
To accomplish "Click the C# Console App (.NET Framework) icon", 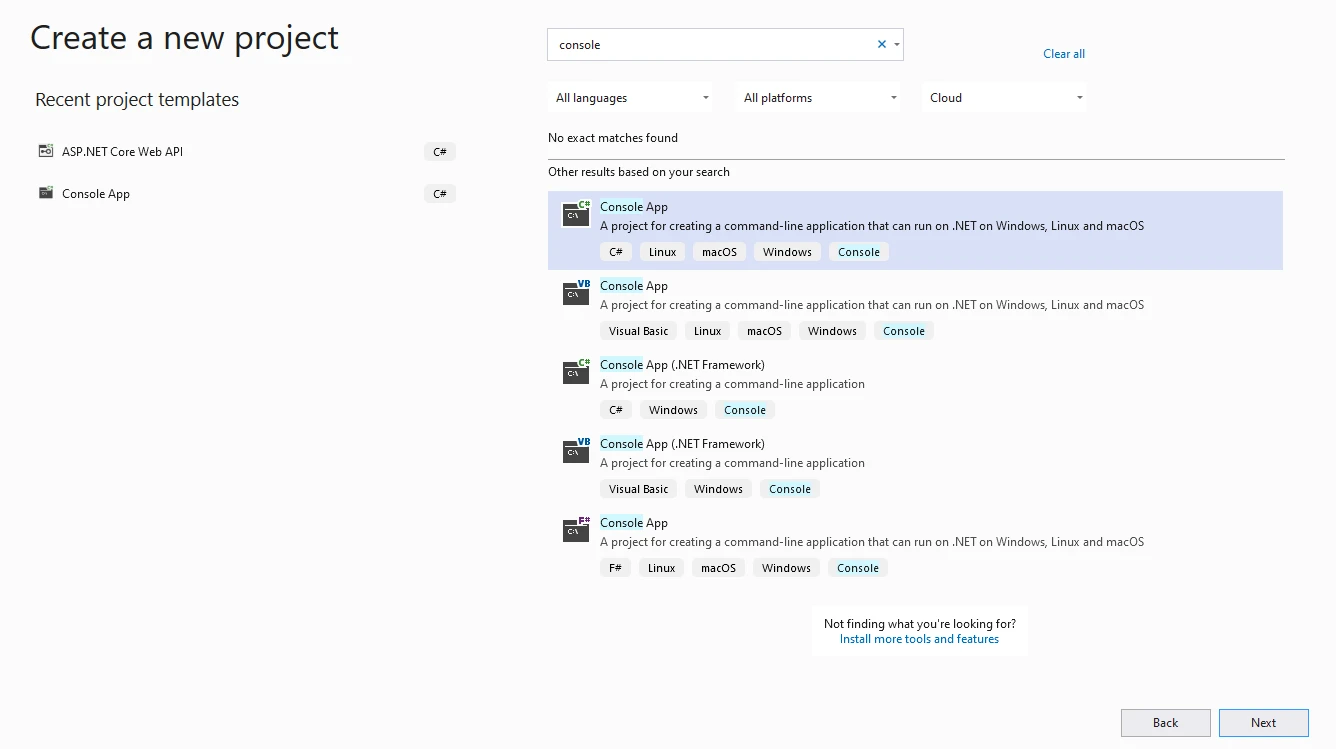I will click(576, 371).
